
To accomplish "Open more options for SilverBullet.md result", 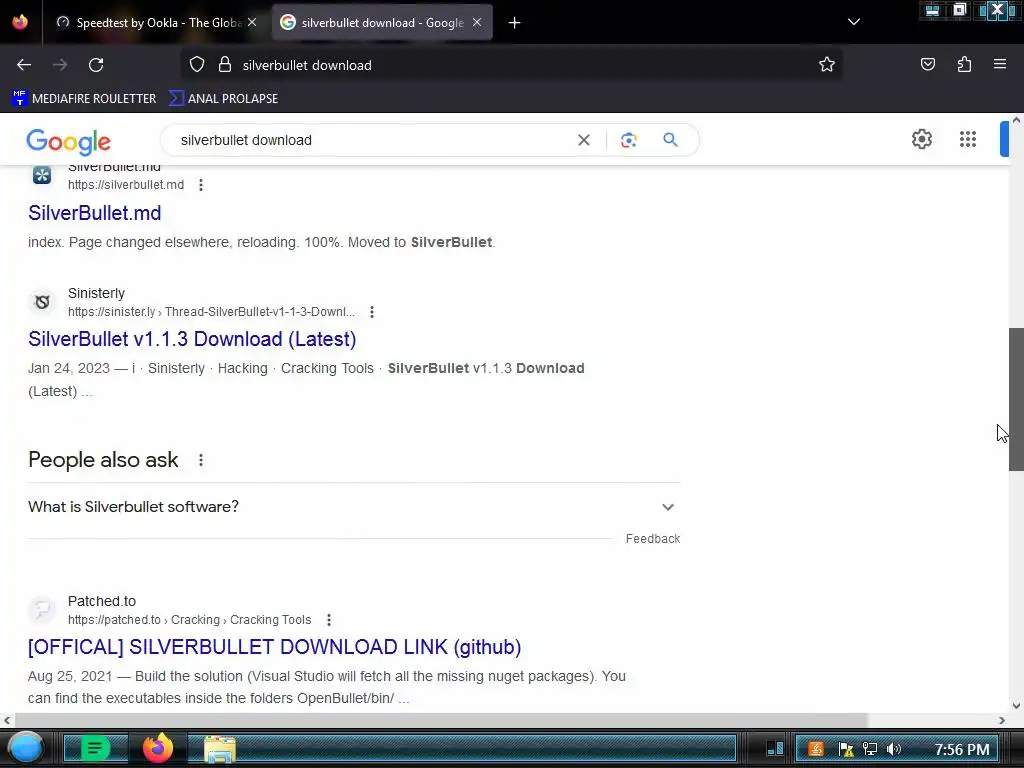I will 201,185.
